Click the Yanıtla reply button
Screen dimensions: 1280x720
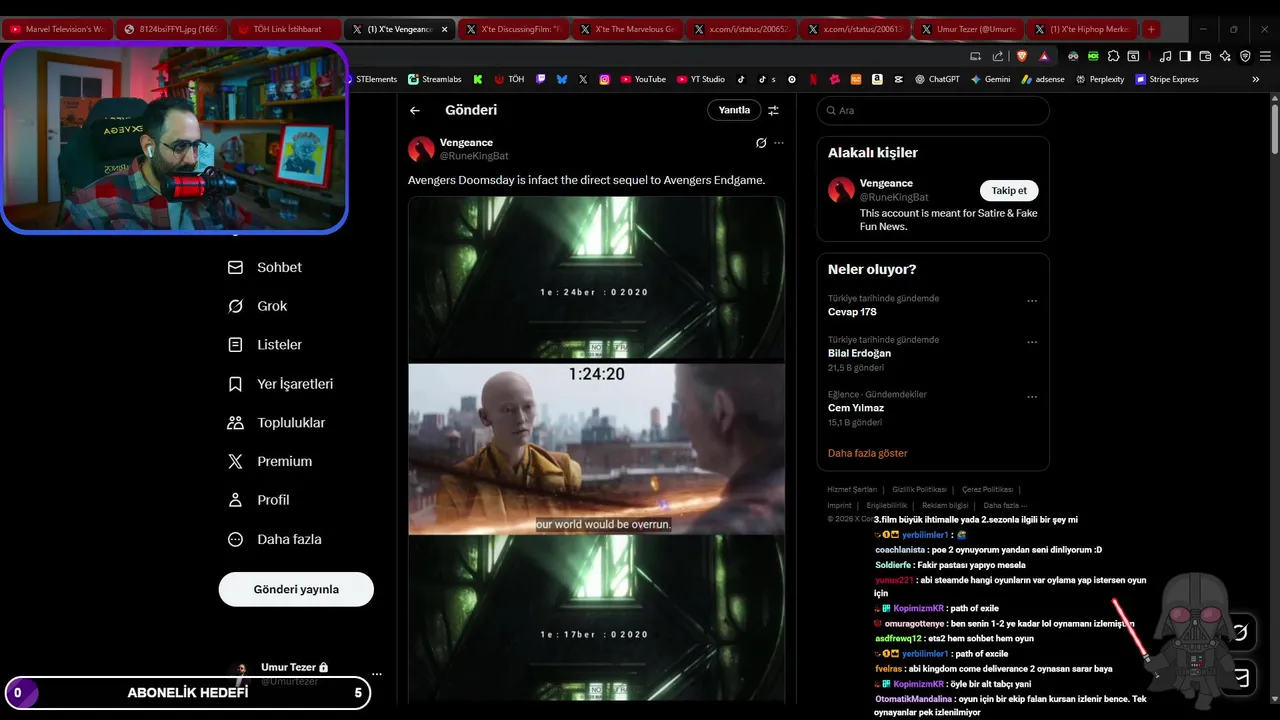[734, 110]
